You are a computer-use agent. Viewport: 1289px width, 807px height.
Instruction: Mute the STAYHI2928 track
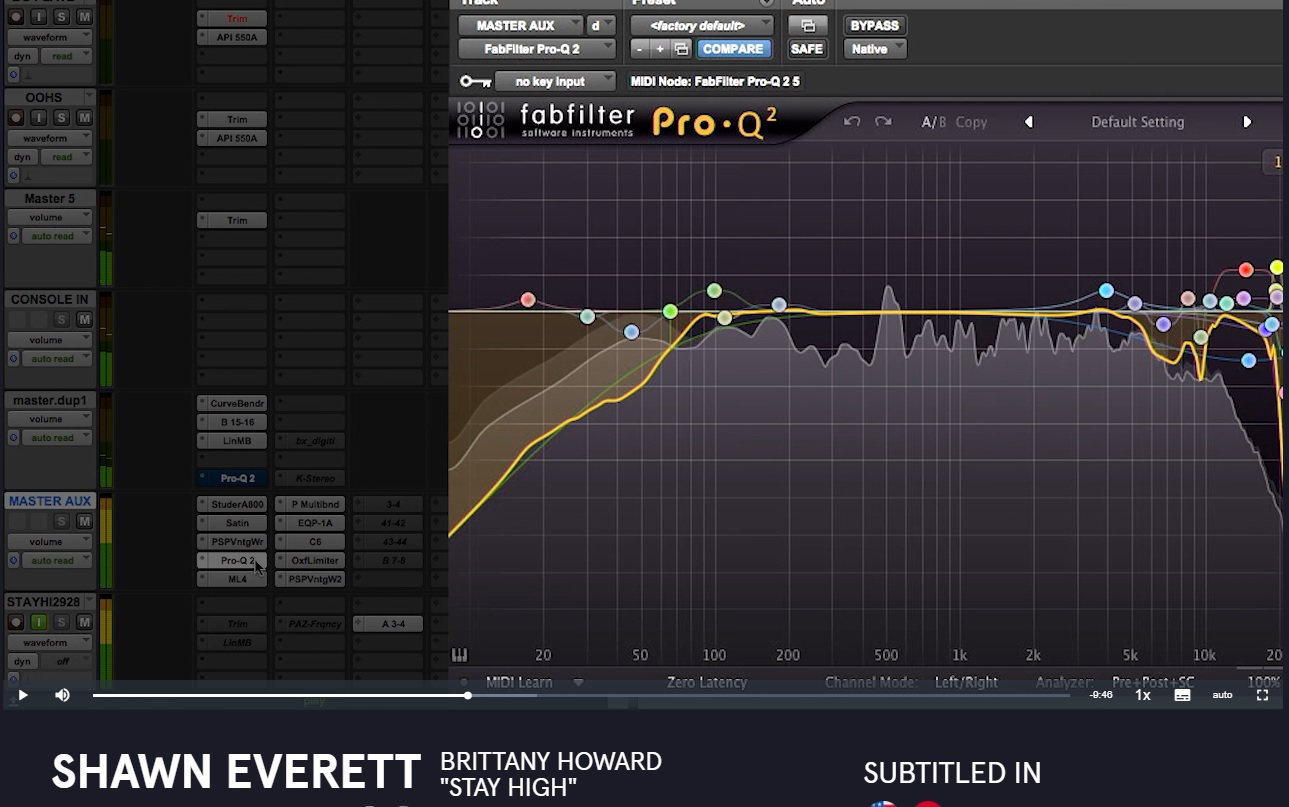(84, 622)
